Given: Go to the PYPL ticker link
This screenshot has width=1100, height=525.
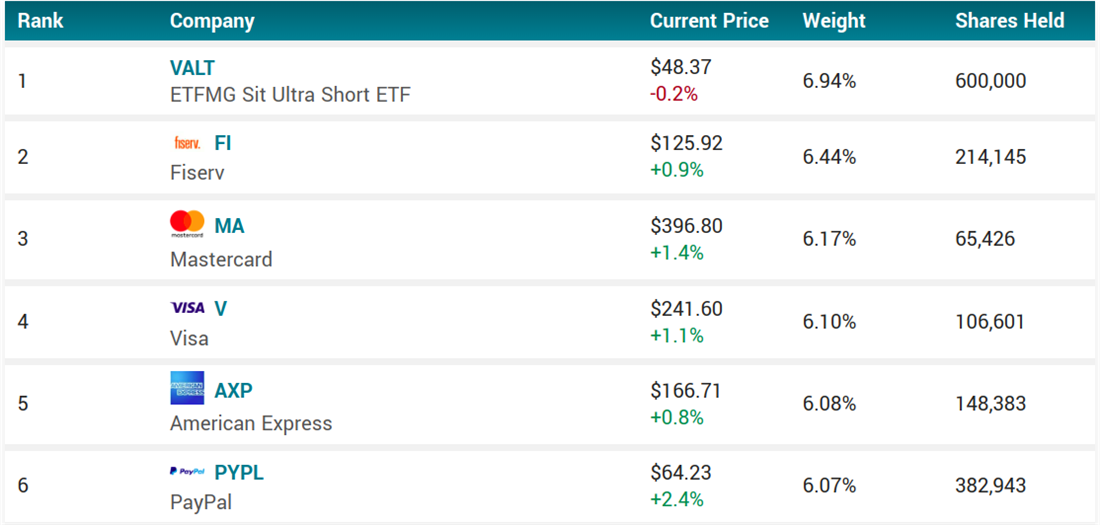Looking at the screenshot, I should point(239,472).
